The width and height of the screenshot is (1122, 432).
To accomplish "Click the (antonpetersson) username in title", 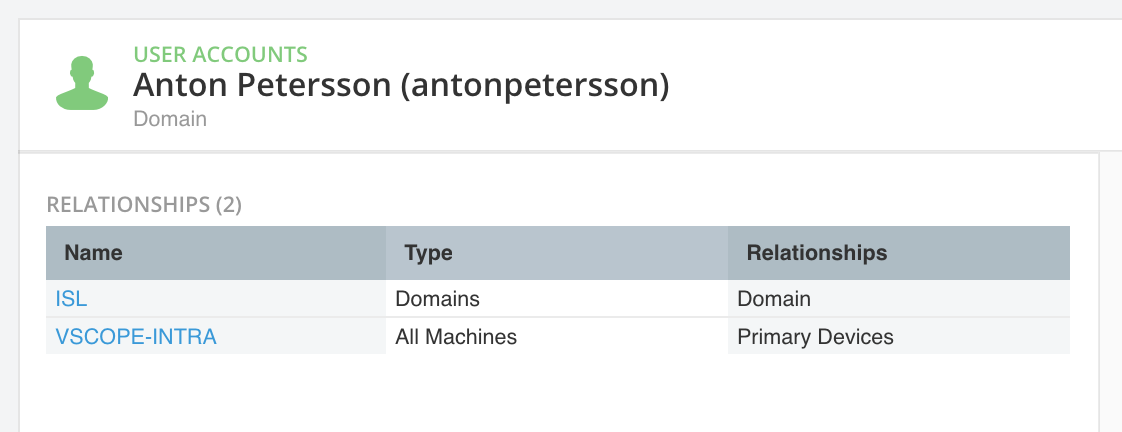I will (535, 85).
